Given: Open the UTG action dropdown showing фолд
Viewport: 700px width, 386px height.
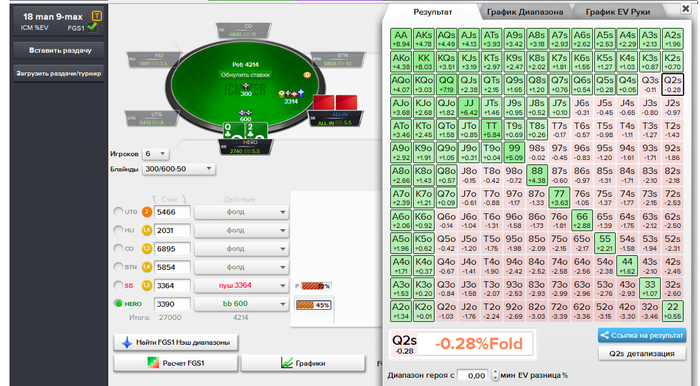Looking at the screenshot, I should pos(242,212).
